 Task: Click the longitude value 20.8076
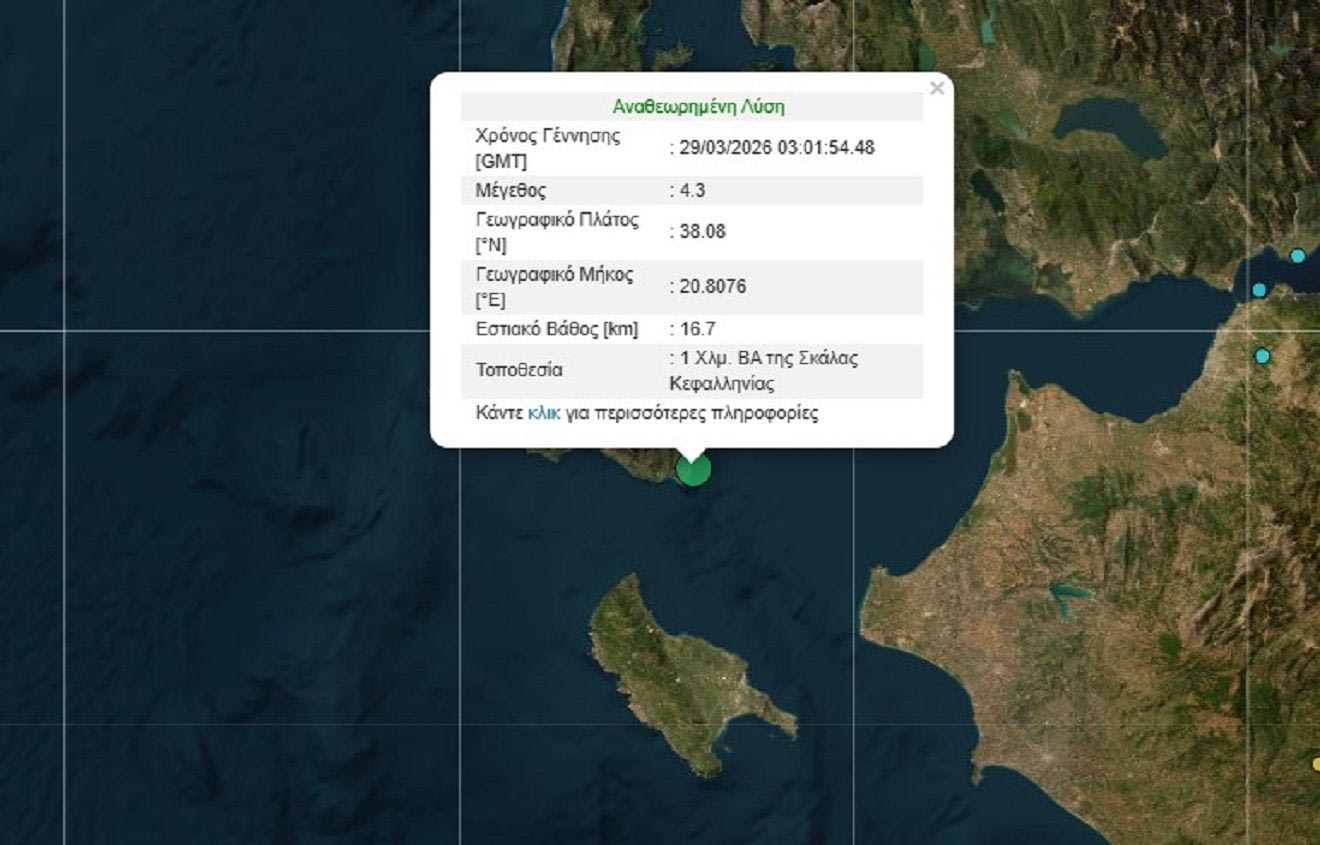pyautogui.click(x=712, y=287)
